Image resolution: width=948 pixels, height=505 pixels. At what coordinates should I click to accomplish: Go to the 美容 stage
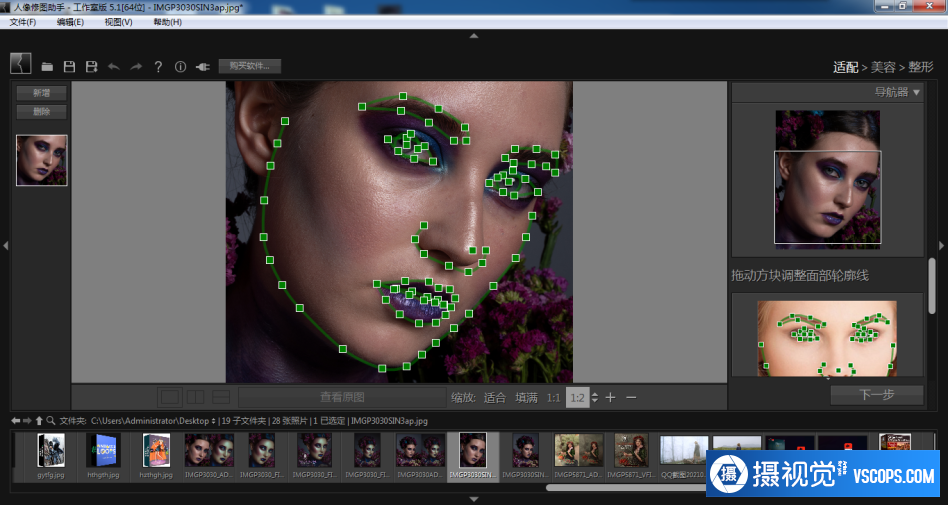tap(883, 67)
